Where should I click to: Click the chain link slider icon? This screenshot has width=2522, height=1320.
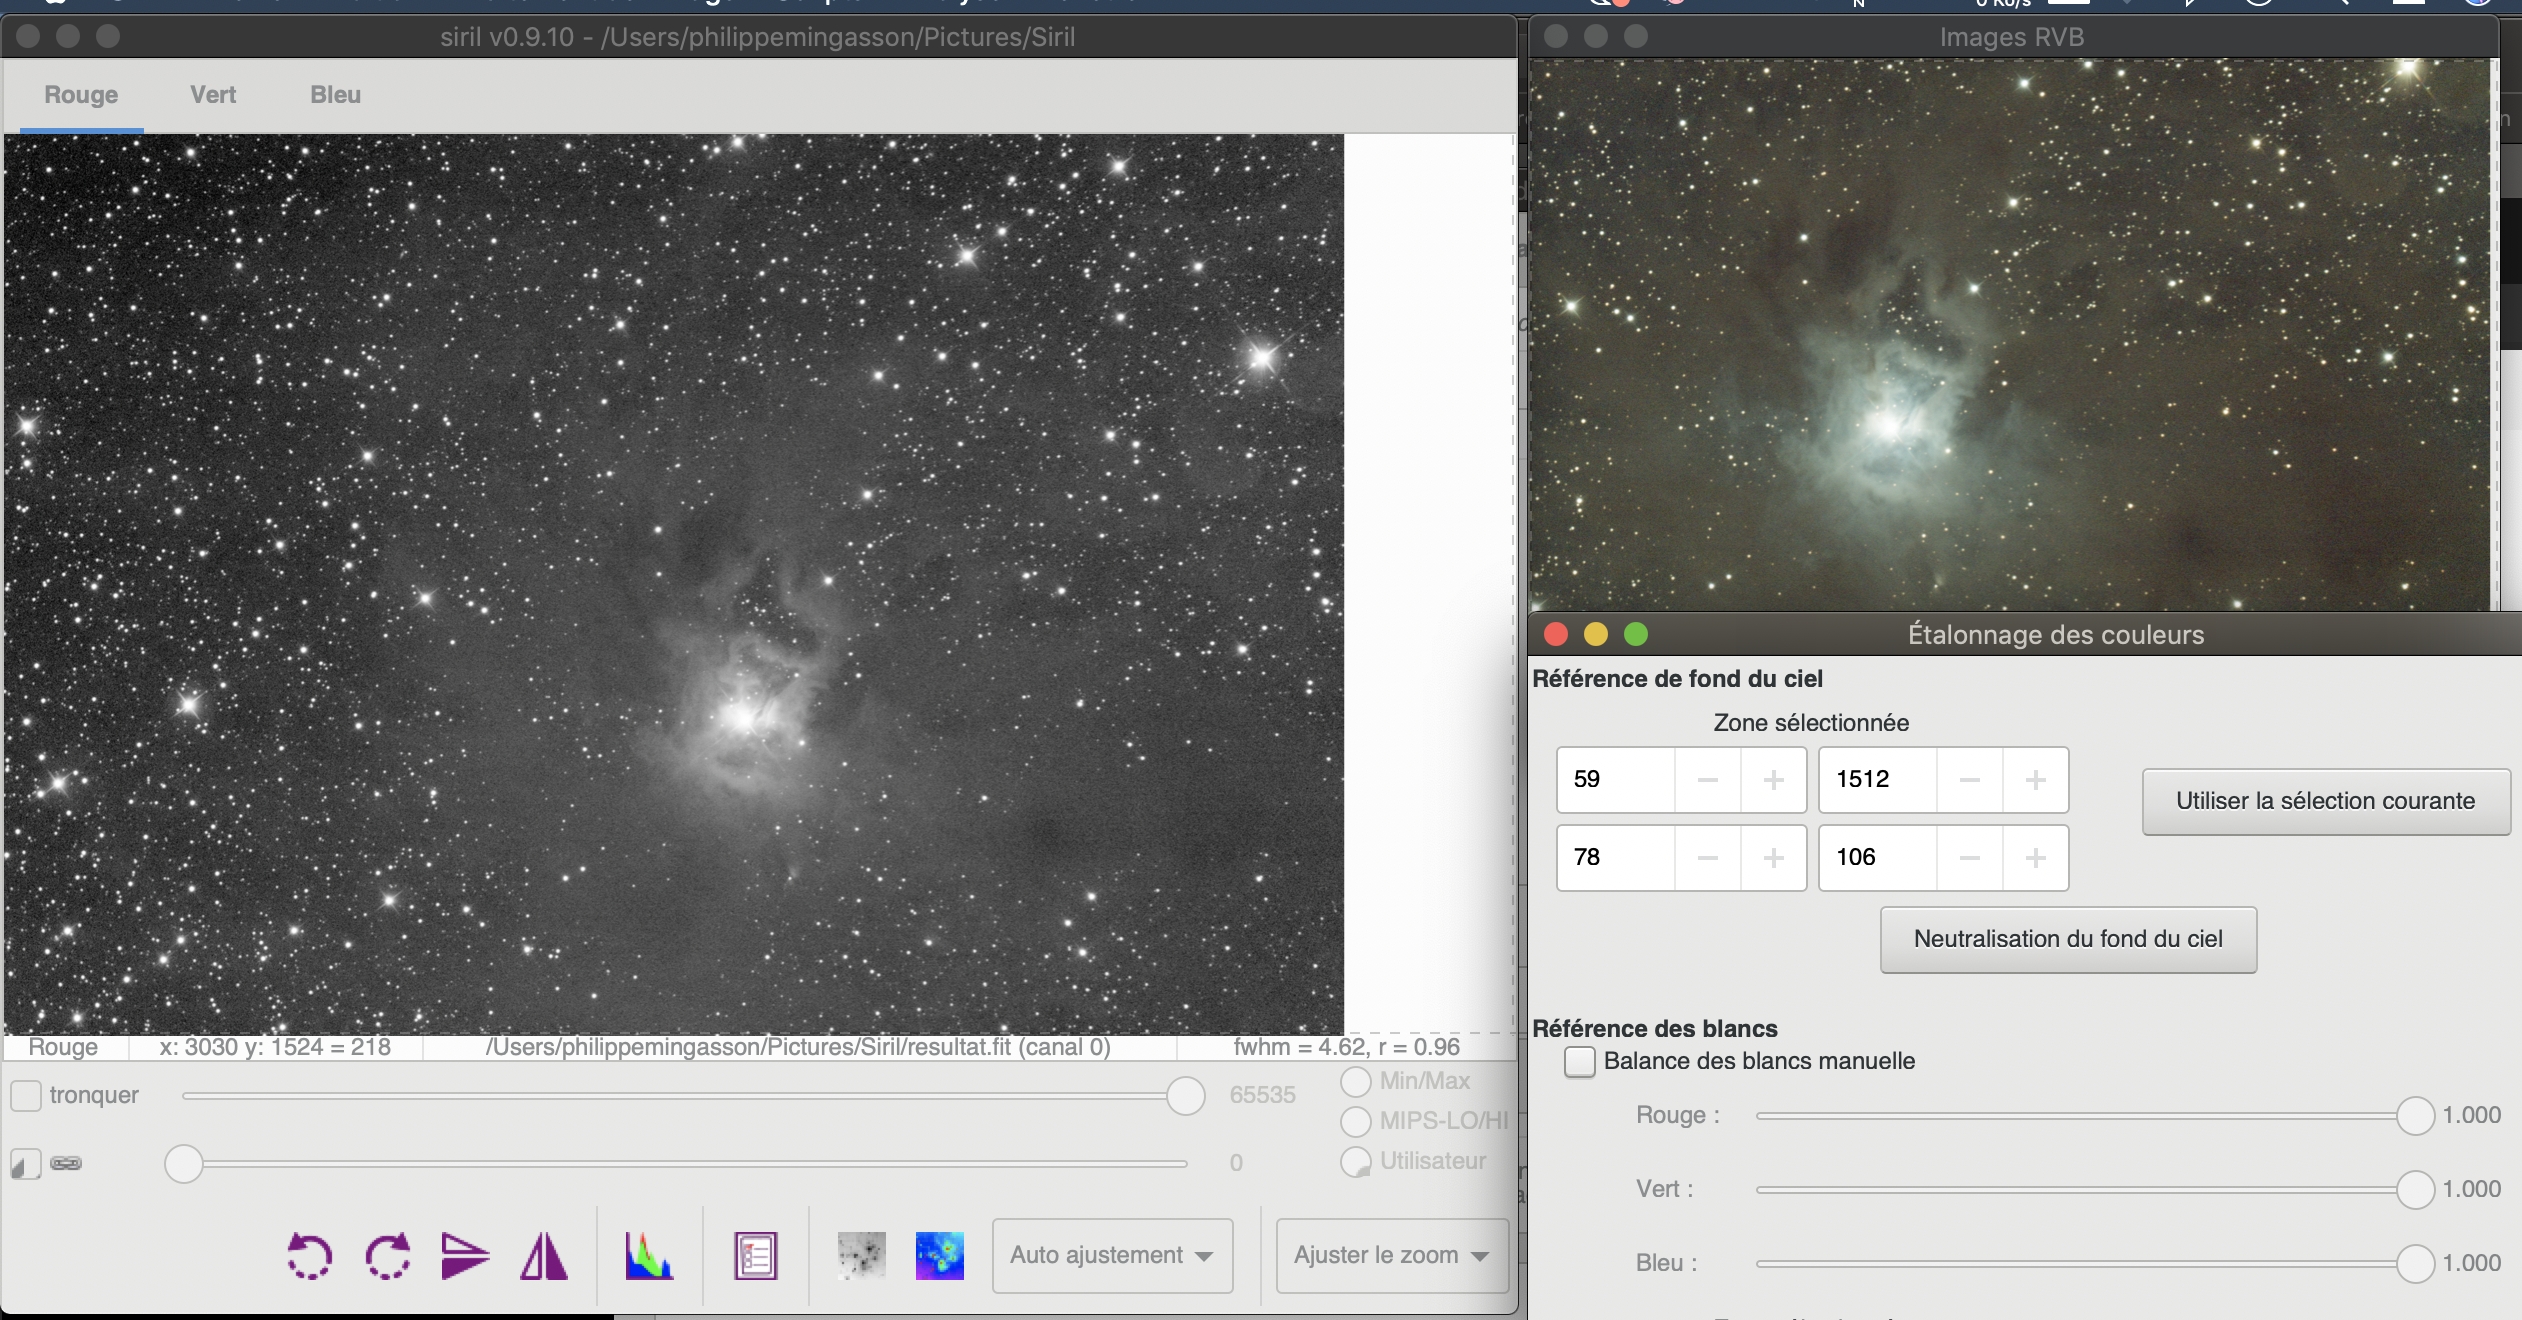[x=66, y=1163]
